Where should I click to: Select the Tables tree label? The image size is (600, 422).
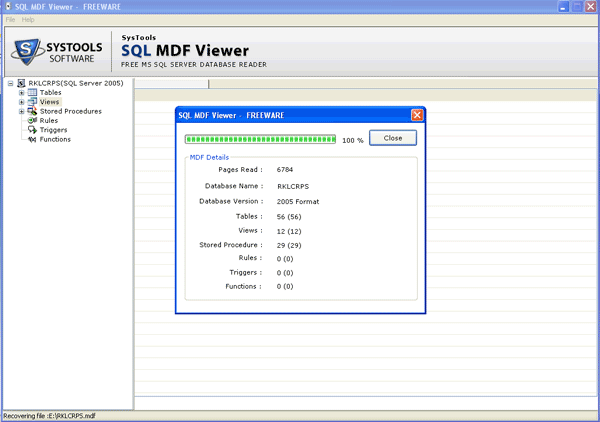tap(51, 93)
